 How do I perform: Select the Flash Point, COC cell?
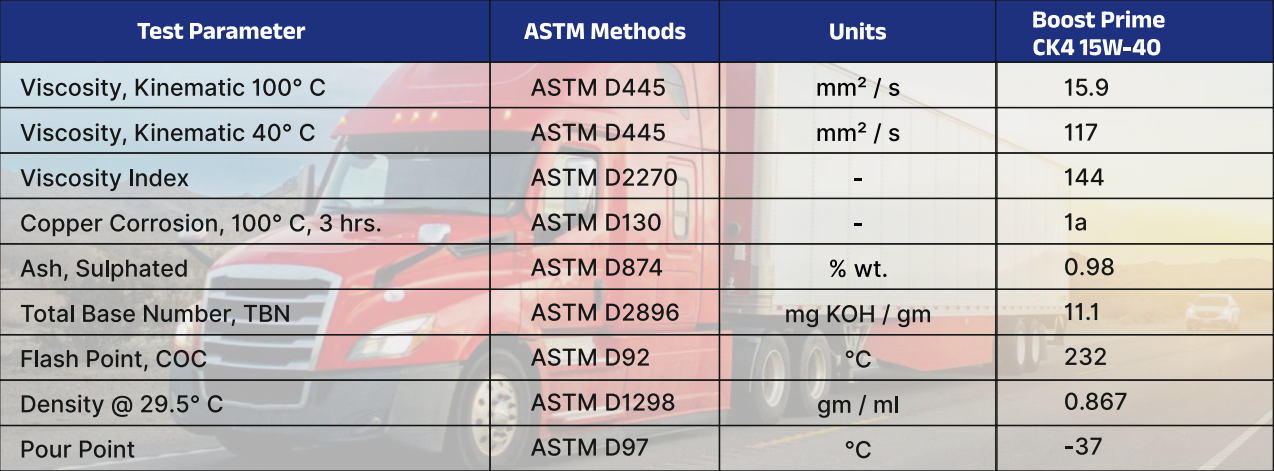(113, 359)
